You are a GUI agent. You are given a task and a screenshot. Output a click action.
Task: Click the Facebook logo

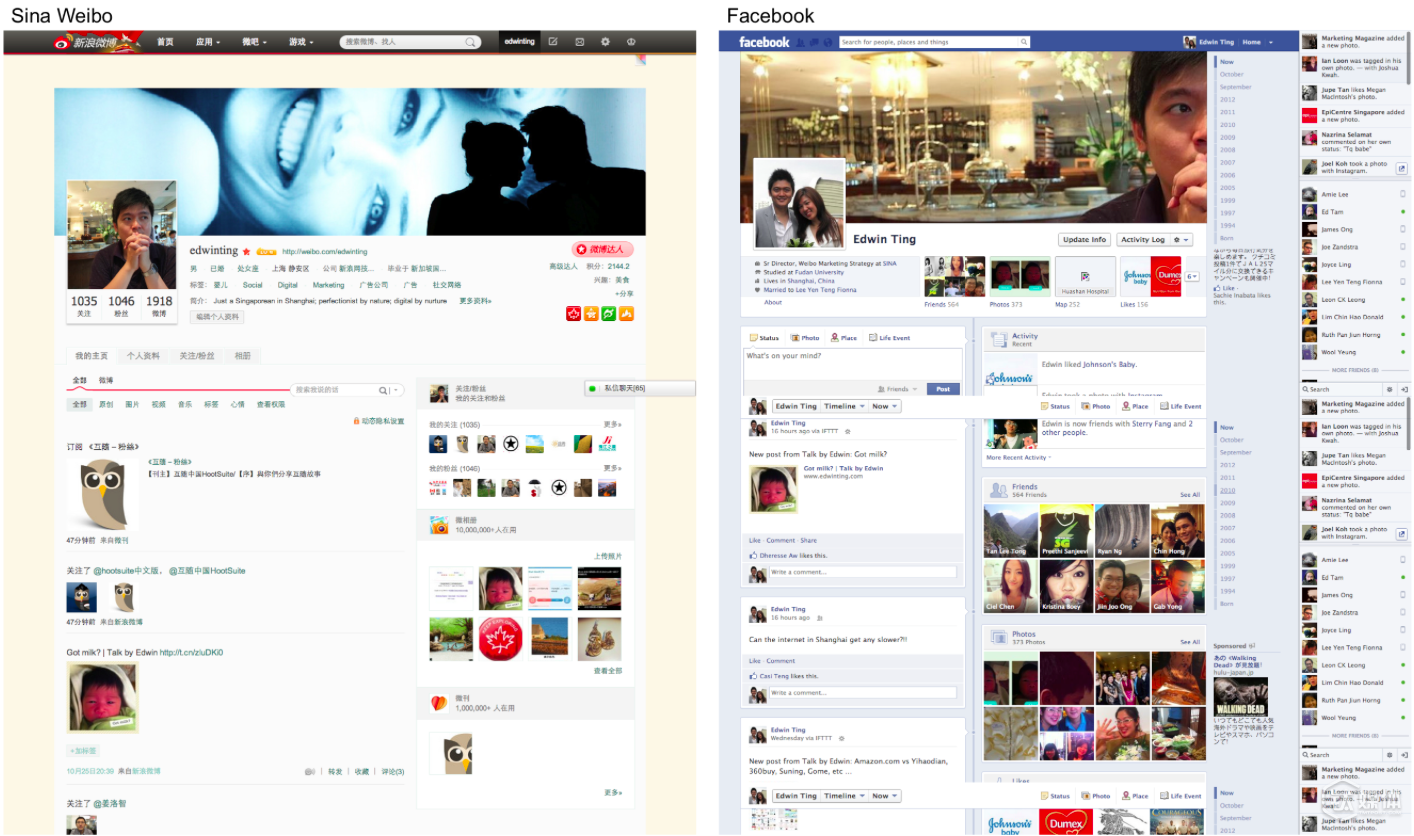tap(764, 42)
